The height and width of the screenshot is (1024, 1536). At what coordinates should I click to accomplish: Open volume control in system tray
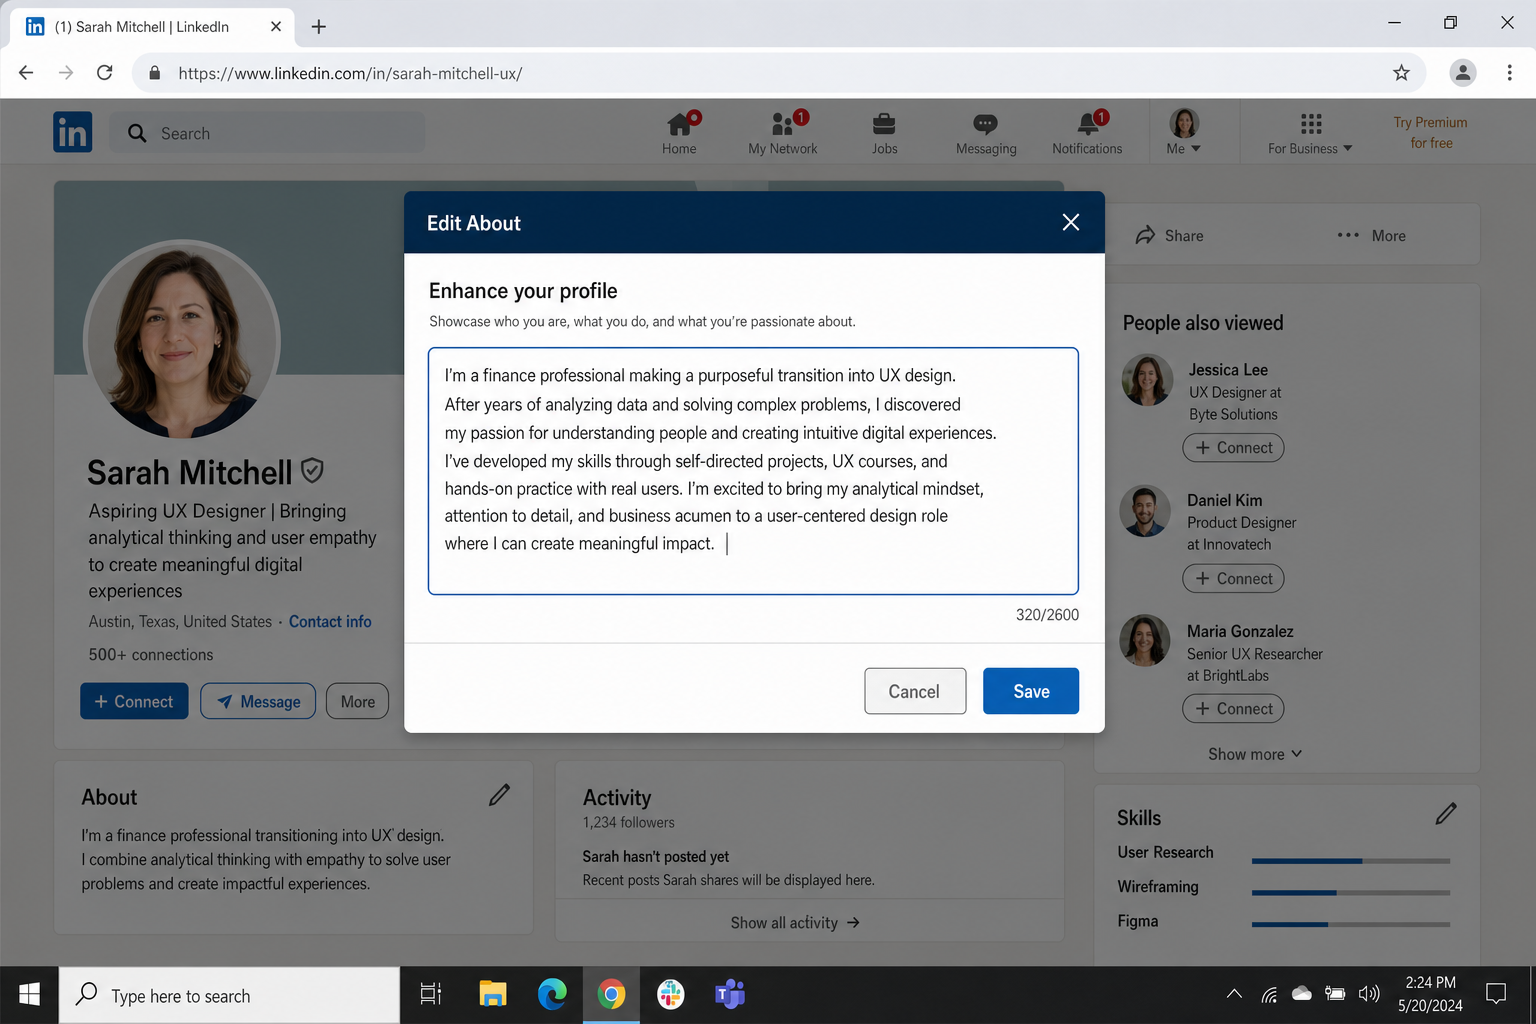point(1369,994)
